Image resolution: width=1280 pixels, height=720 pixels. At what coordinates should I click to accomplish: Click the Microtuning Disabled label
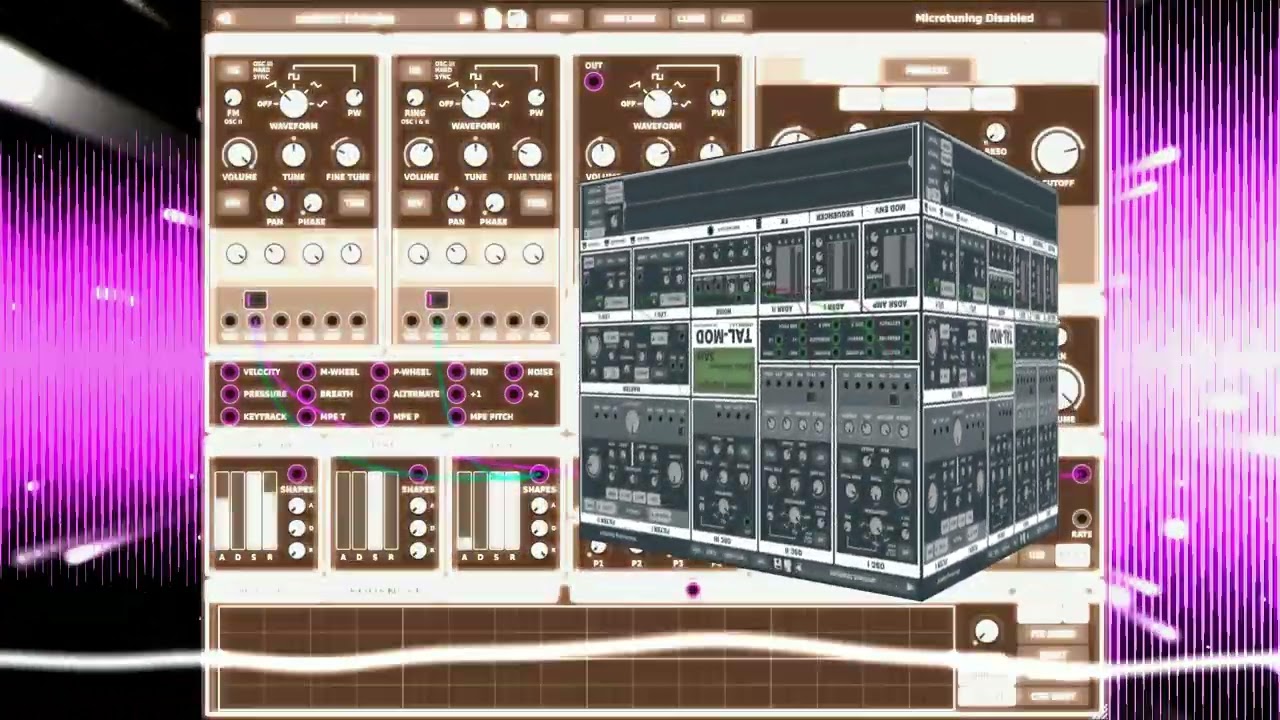[974, 18]
